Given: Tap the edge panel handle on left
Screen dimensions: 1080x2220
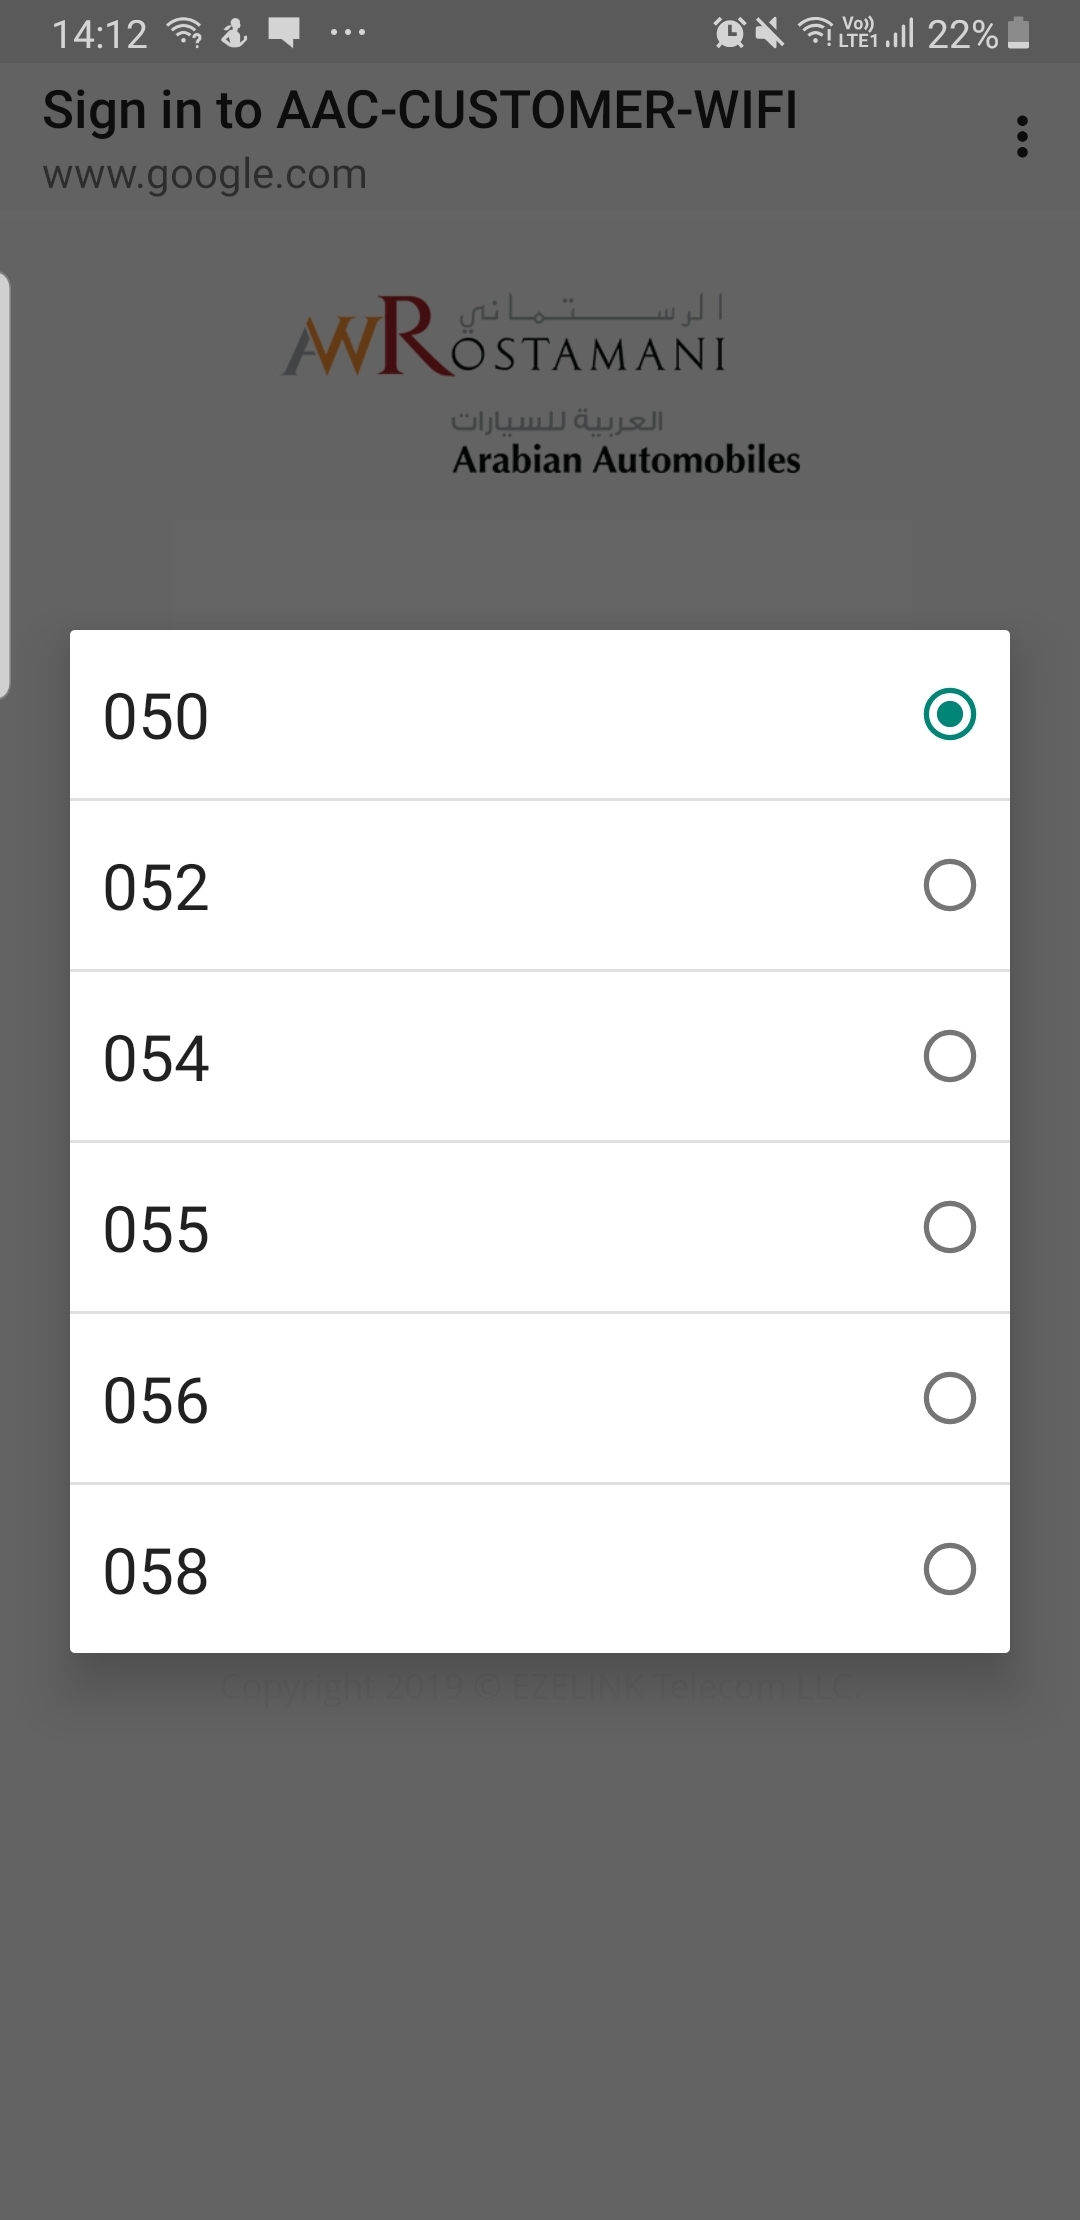Looking at the screenshot, I should 5,485.
